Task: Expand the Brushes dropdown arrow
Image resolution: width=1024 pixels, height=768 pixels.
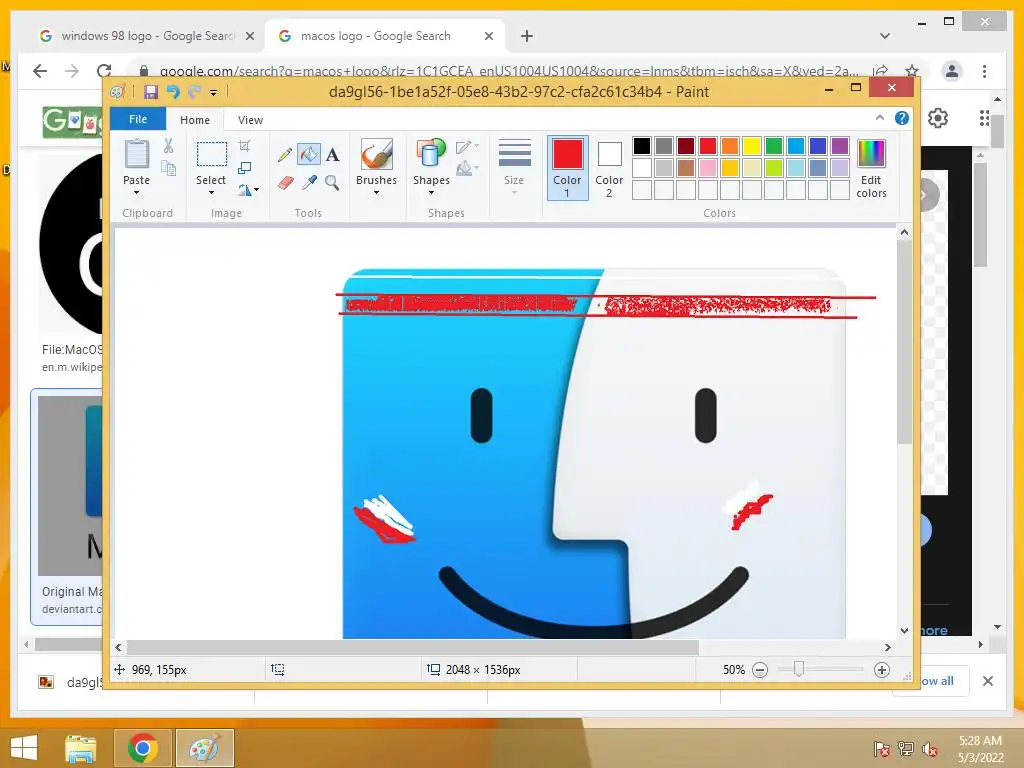Action: pos(376,193)
